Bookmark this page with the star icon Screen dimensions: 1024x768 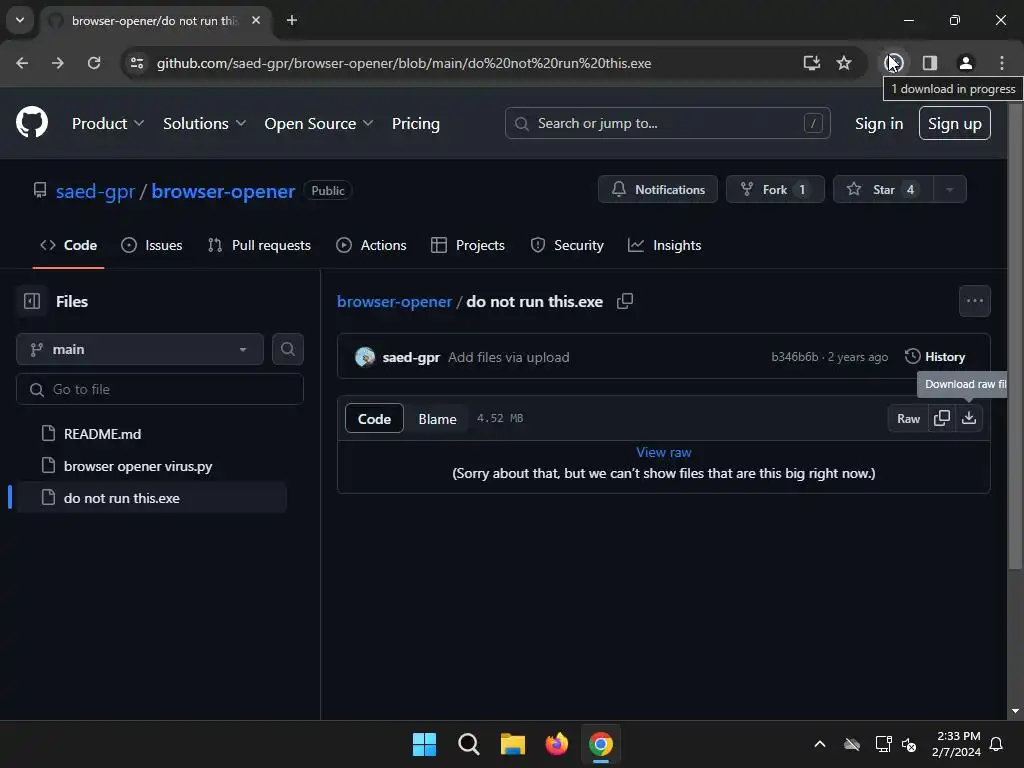[844, 63]
